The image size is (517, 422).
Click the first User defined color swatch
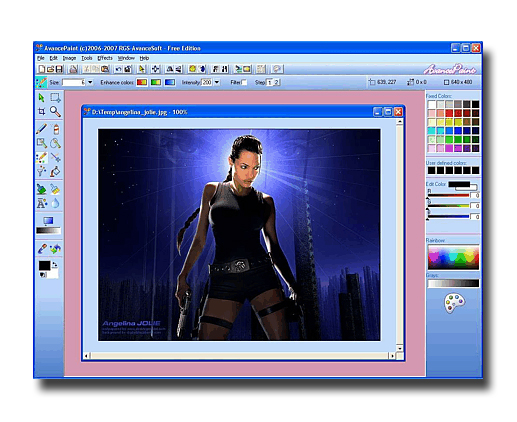431,171
